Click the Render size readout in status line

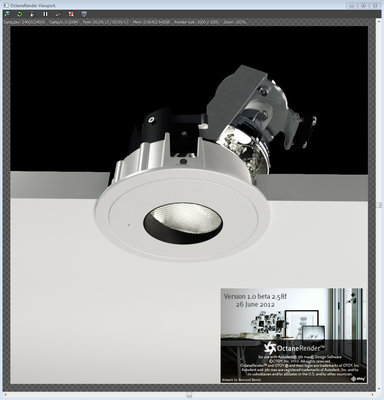pyautogui.click(x=197, y=22)
